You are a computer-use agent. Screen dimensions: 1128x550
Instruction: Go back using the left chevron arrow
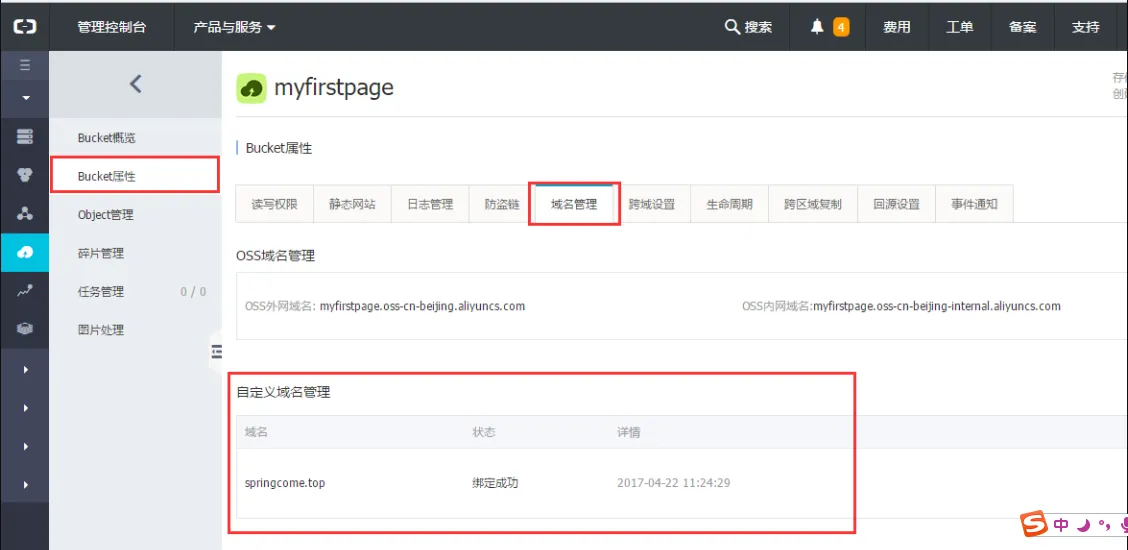[x=135, y=83]
